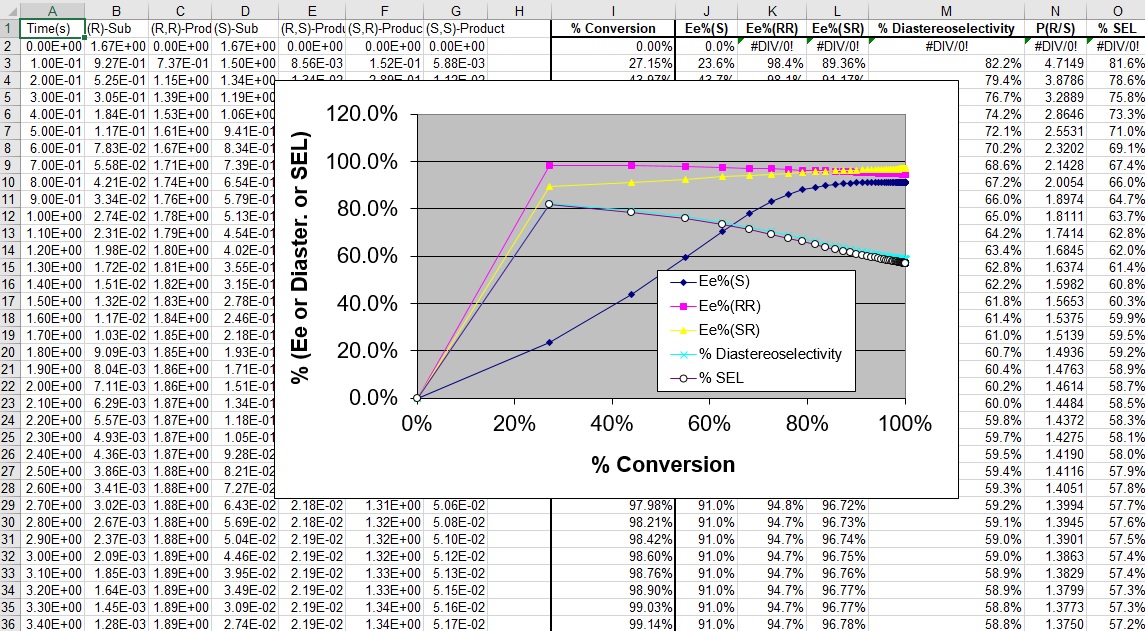Image resolution: width=1145 pixels, height=631 pixels.
Task: Click the Ee%(S) header cell in column J
Action: [708, 28]
